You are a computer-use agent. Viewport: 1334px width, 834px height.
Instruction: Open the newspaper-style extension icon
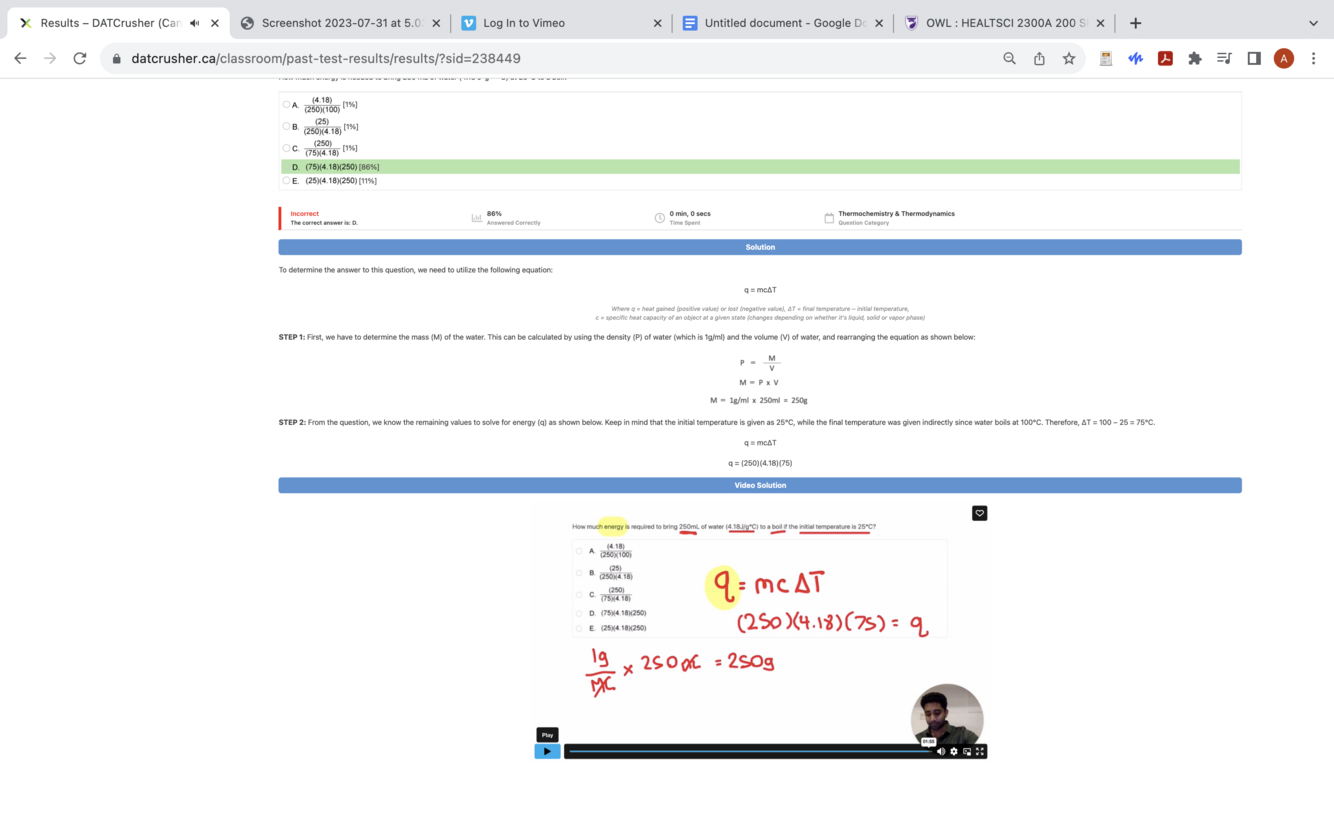(1106, 58)
